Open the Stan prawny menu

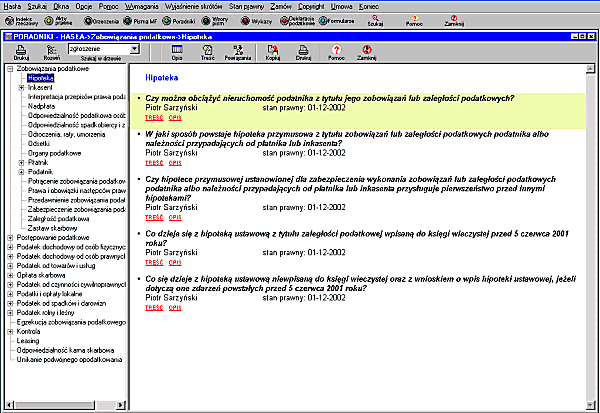[x=246, y=5]
